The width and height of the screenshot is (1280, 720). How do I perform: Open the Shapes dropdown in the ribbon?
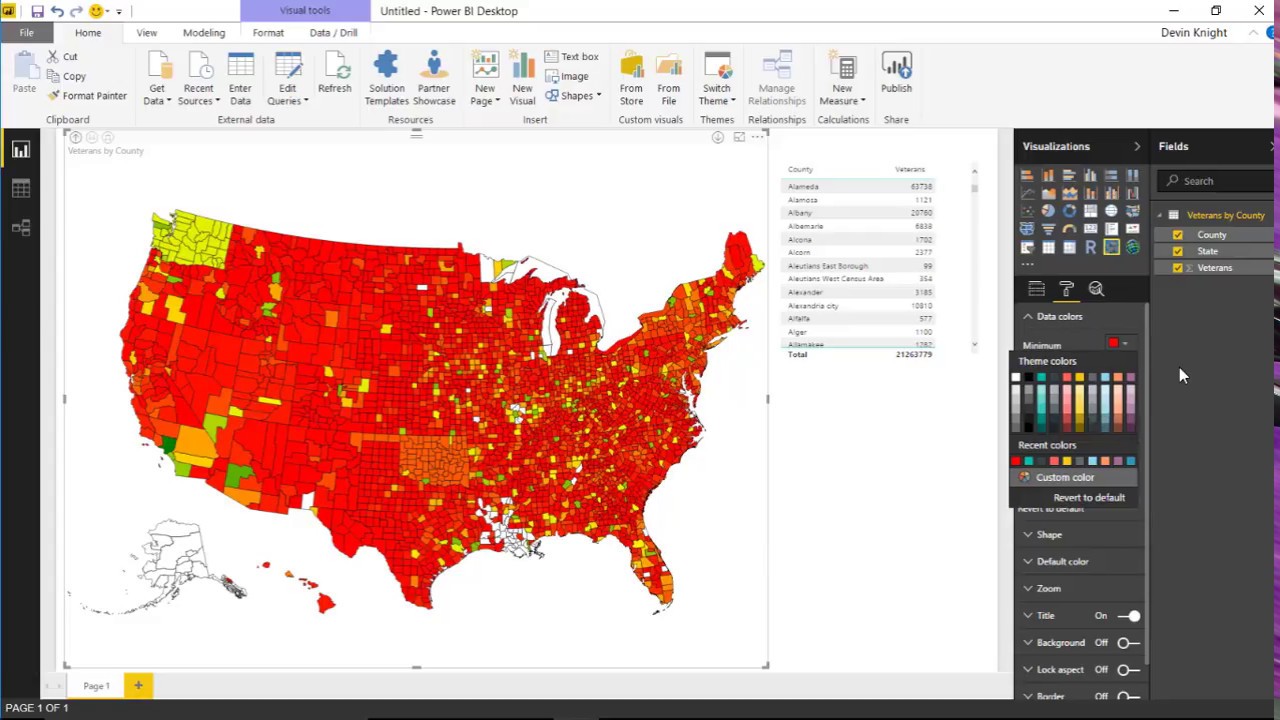573,96
